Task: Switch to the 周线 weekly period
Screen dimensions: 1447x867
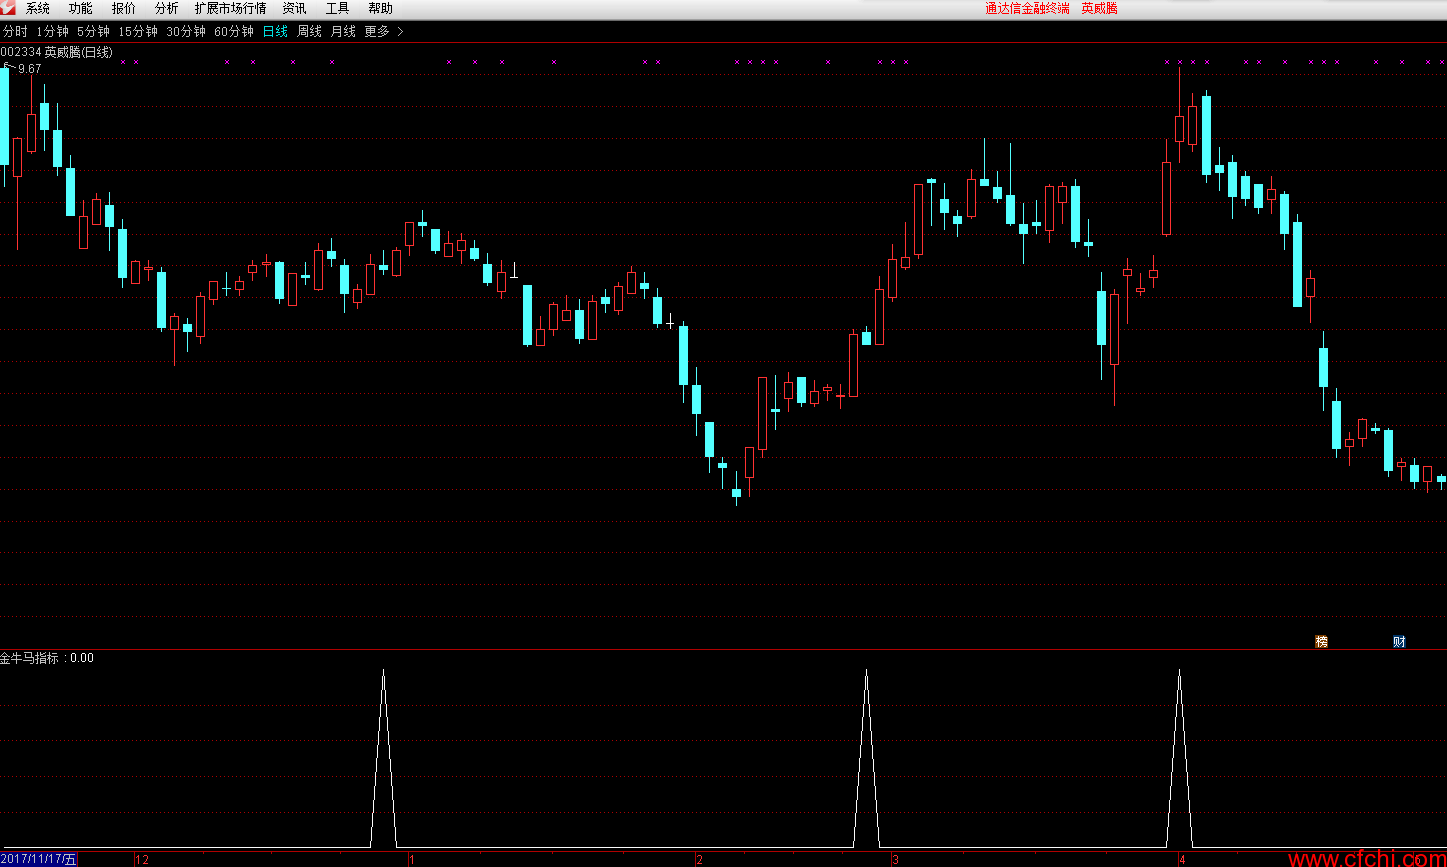Action: point(309,31)
